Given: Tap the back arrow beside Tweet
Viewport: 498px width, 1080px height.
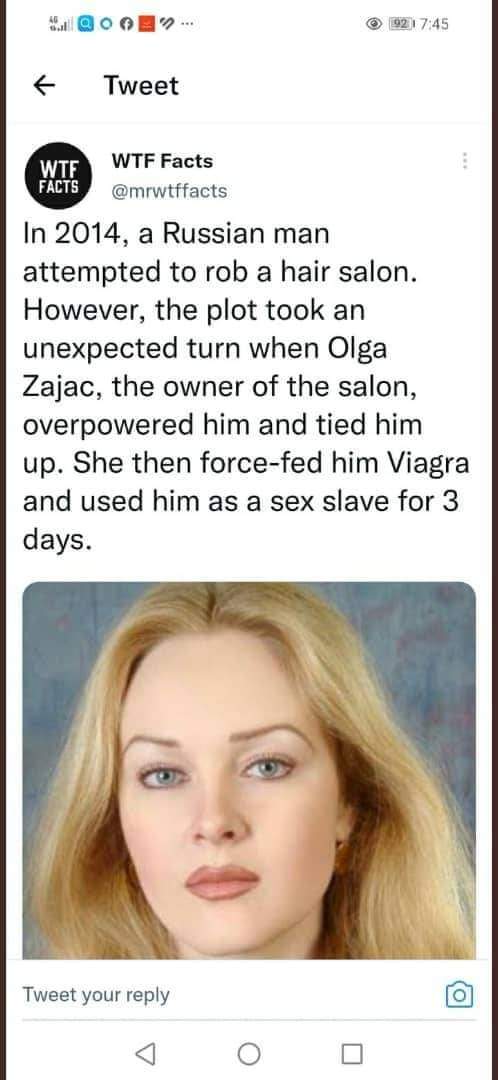Looking at the screenshot, I should click(x=44, y=85).
